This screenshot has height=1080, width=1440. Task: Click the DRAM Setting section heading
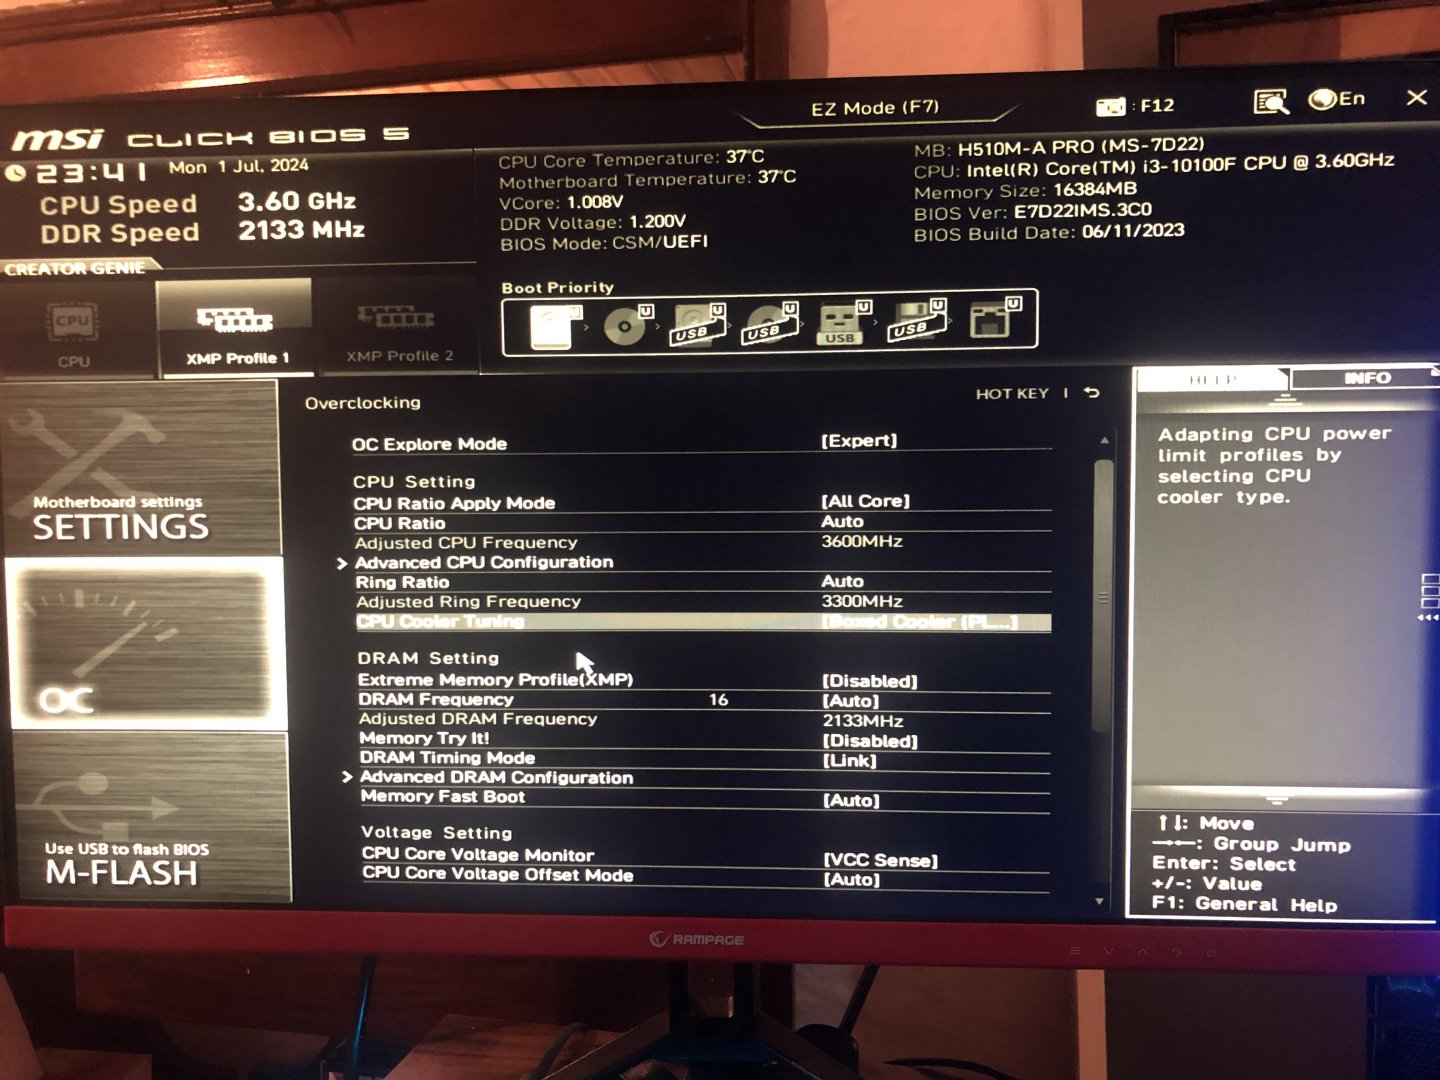(x=428, y=658)
